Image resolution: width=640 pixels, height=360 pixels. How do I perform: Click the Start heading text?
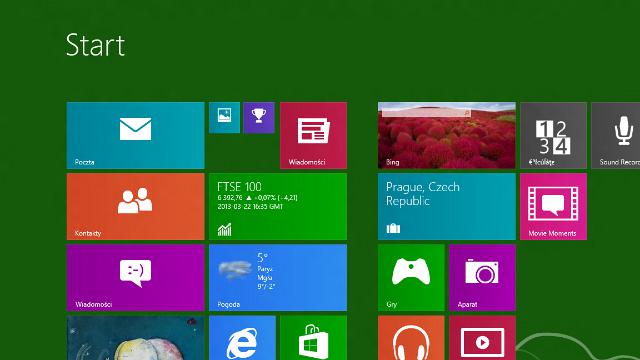[x=95, y=45]
